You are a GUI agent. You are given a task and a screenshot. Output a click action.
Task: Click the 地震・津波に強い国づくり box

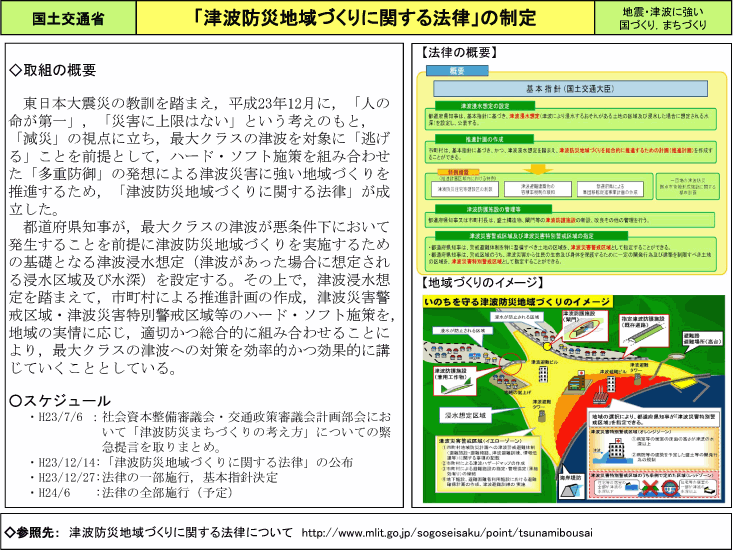point(663,18)
